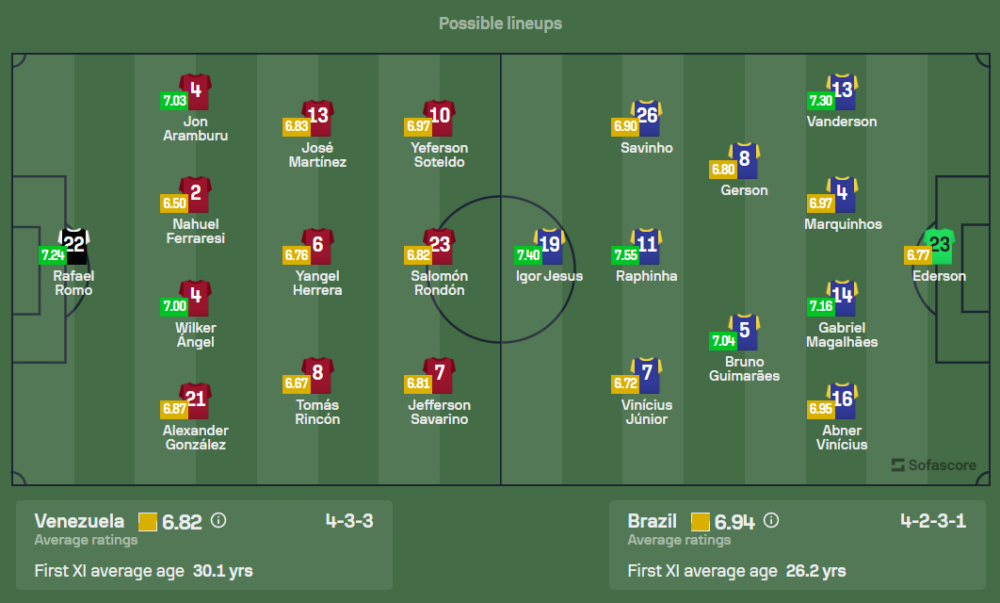Viewport: 1000px width, 603px height.
Task: Open Gabriel Magalhães player name link
Action: click(842, 335)
